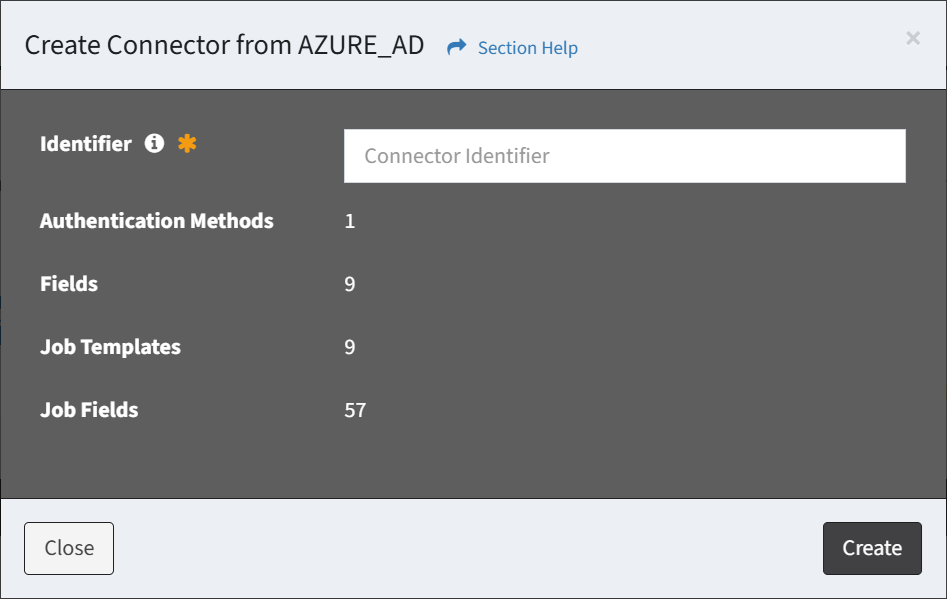Click the Job Templates label
This screenshot has width=947, height=599.
(x=110, y=347)
